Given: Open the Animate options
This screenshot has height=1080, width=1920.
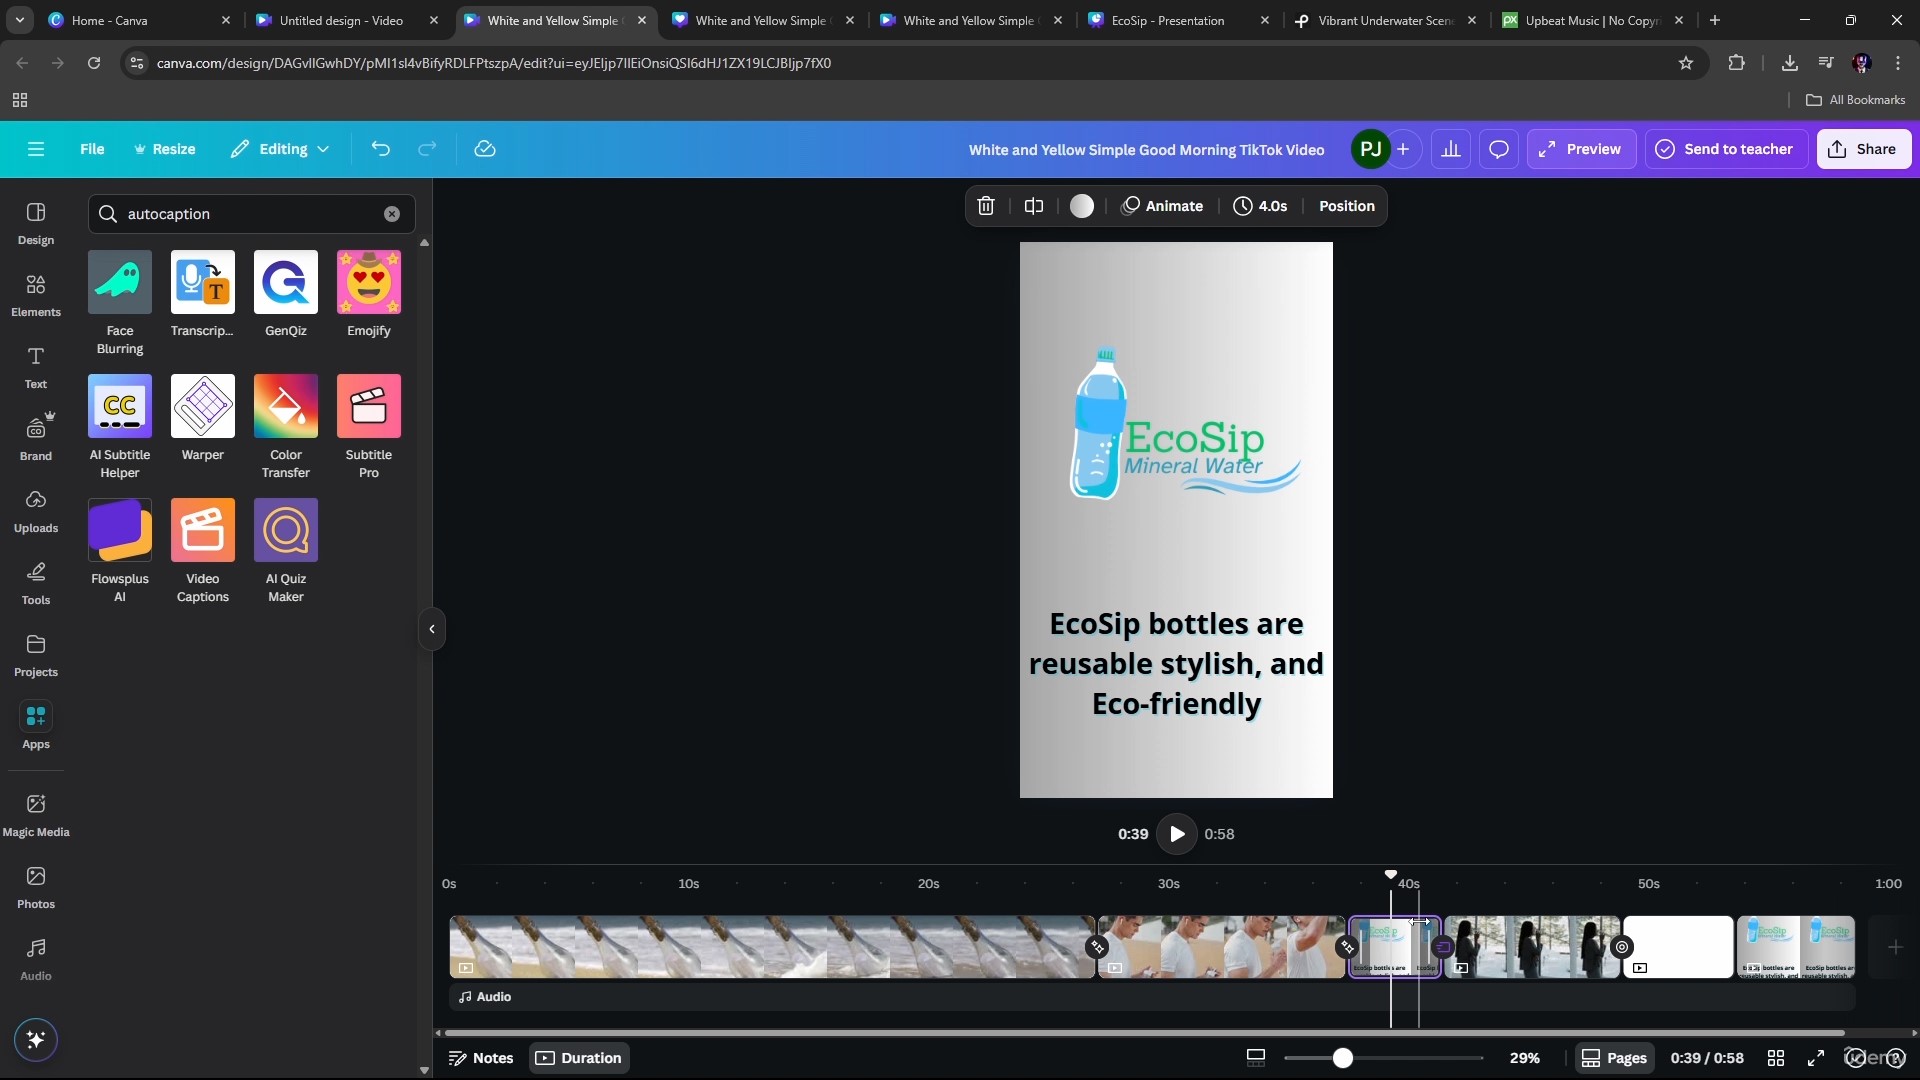Looking at the screenshot, I should point(1162,206).
